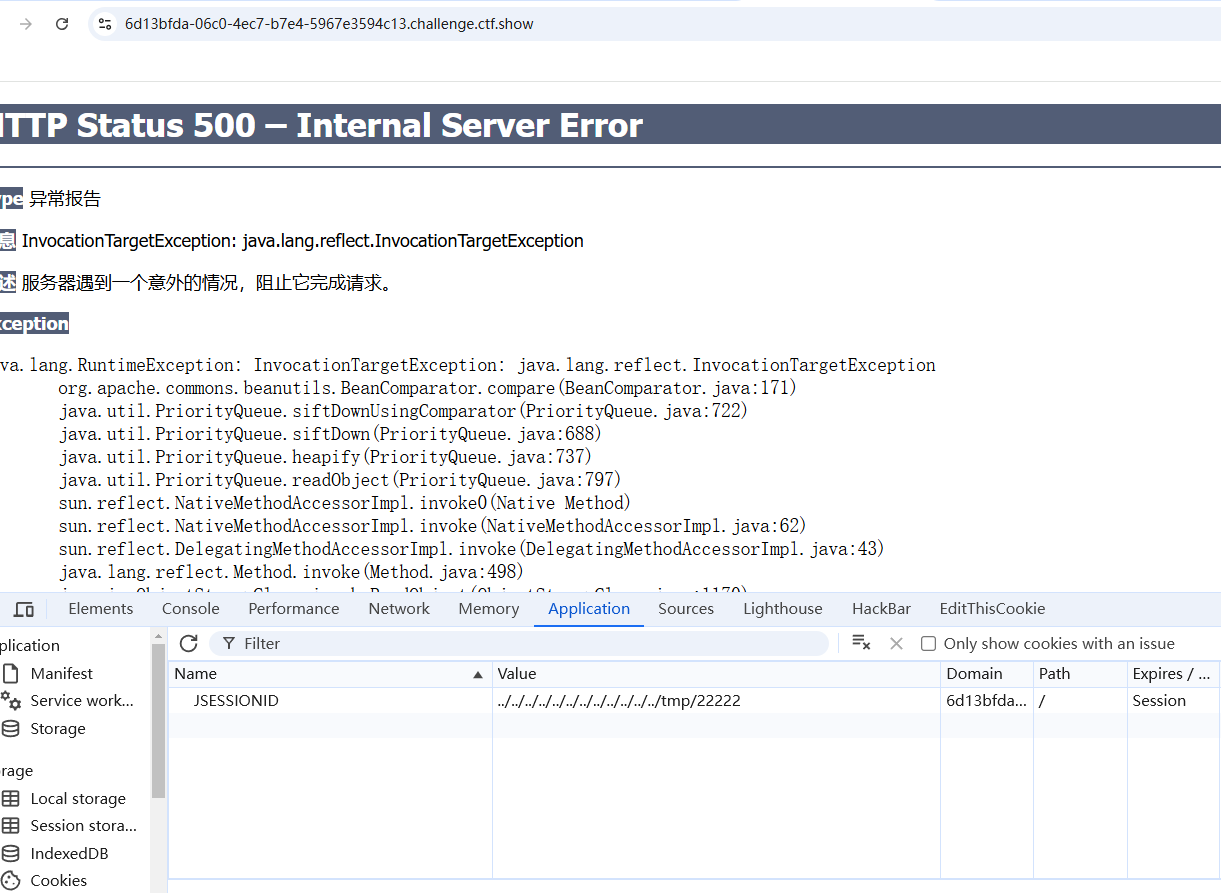Refresh the cookies table with reload icon
This screenshot has width=1221, height=893.
pos(189,643)
